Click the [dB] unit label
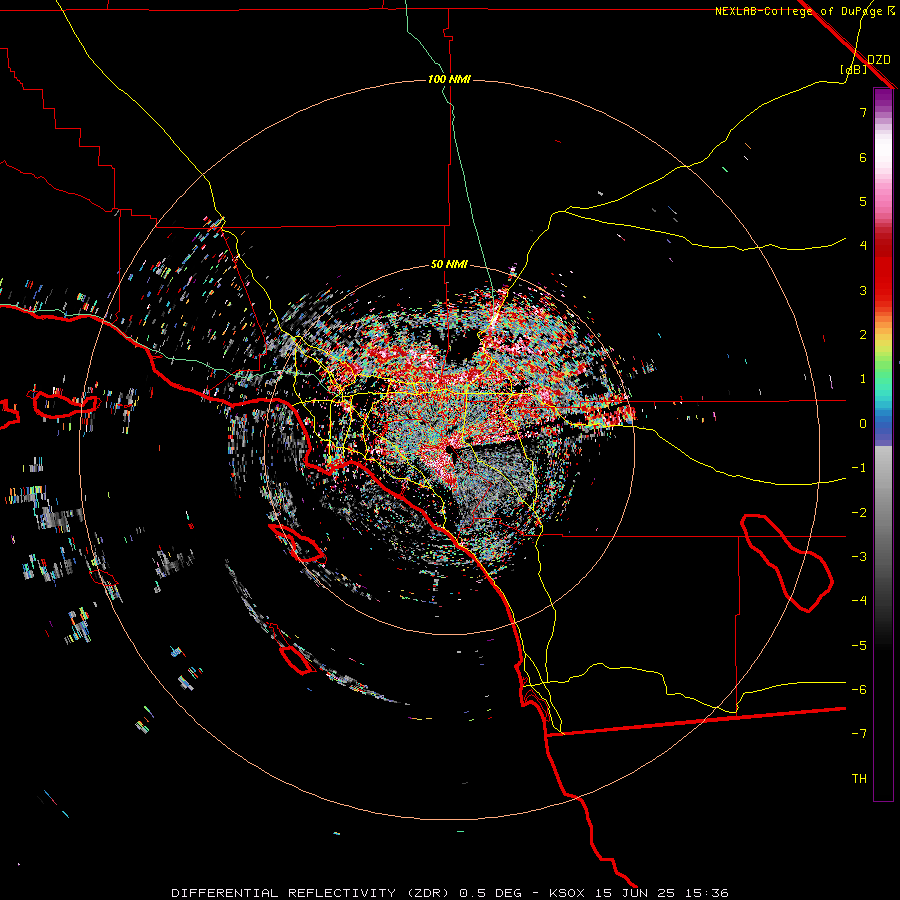This screenshot has width=900, height=900. pyautogui.click(x=853, y=69)
